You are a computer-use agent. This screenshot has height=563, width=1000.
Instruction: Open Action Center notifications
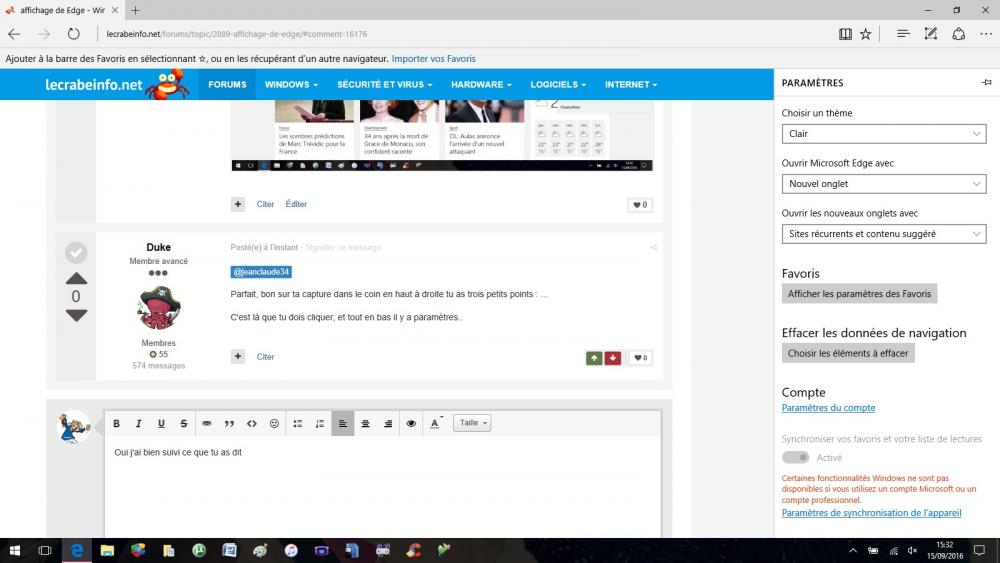(980, 550)
